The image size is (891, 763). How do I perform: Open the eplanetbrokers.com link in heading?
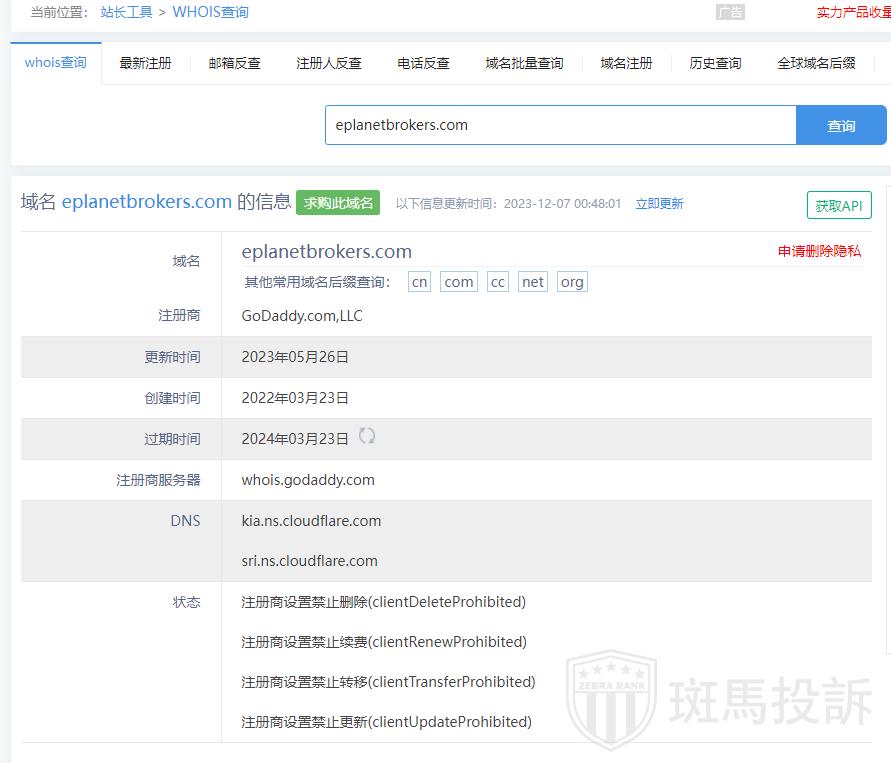[x=147, y=201]
